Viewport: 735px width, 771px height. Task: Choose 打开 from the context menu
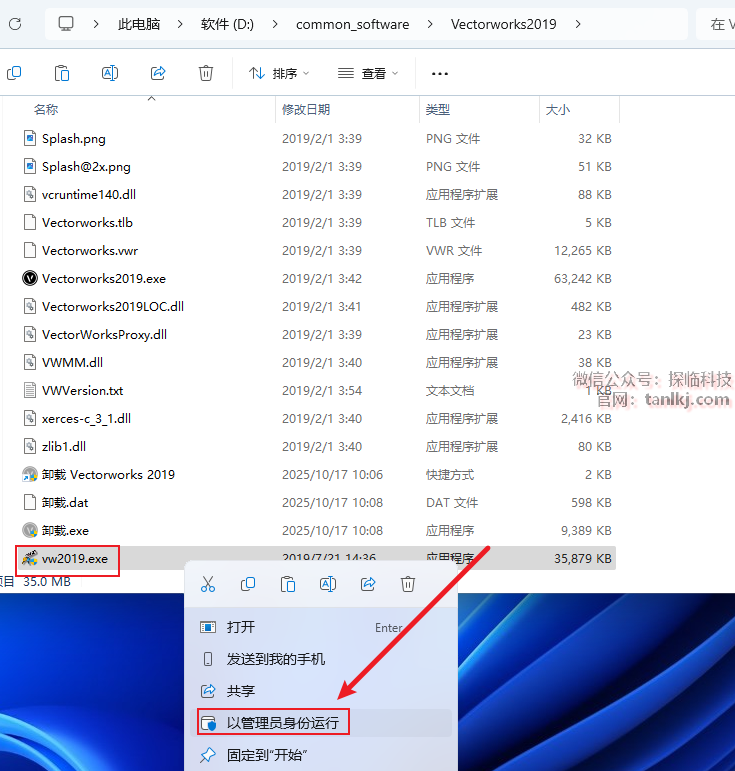[241, 627]
